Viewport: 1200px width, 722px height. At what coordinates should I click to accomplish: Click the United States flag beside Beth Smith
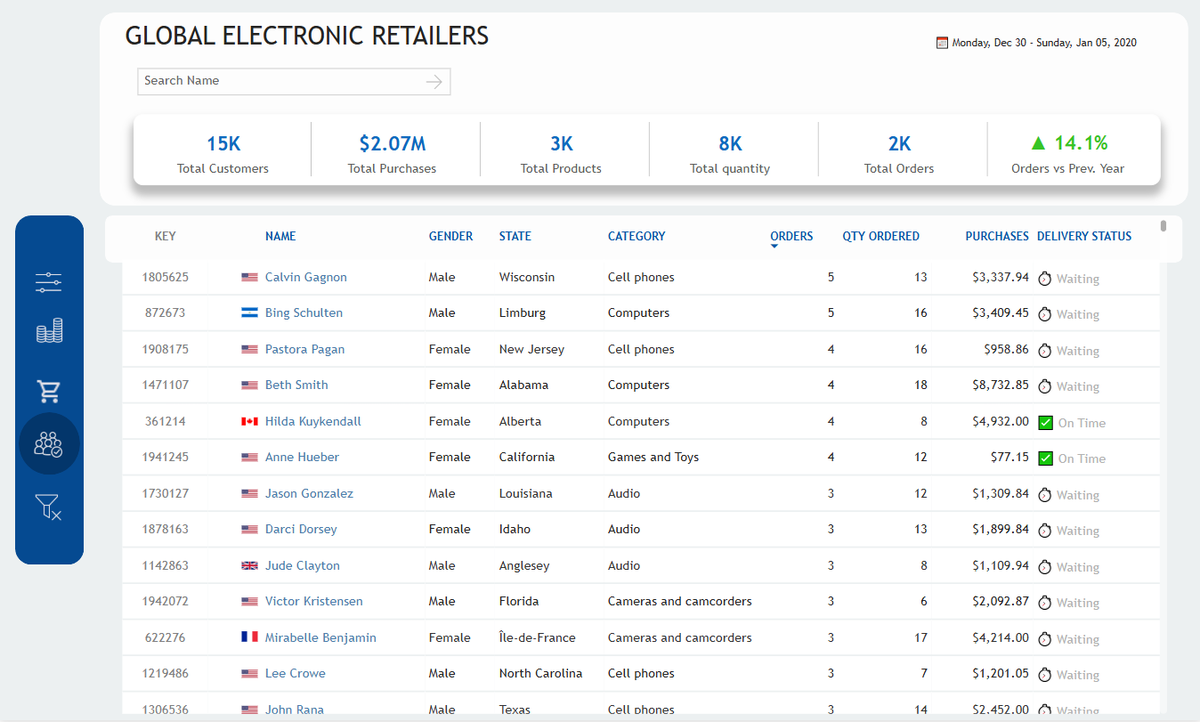tap(250, 385)
